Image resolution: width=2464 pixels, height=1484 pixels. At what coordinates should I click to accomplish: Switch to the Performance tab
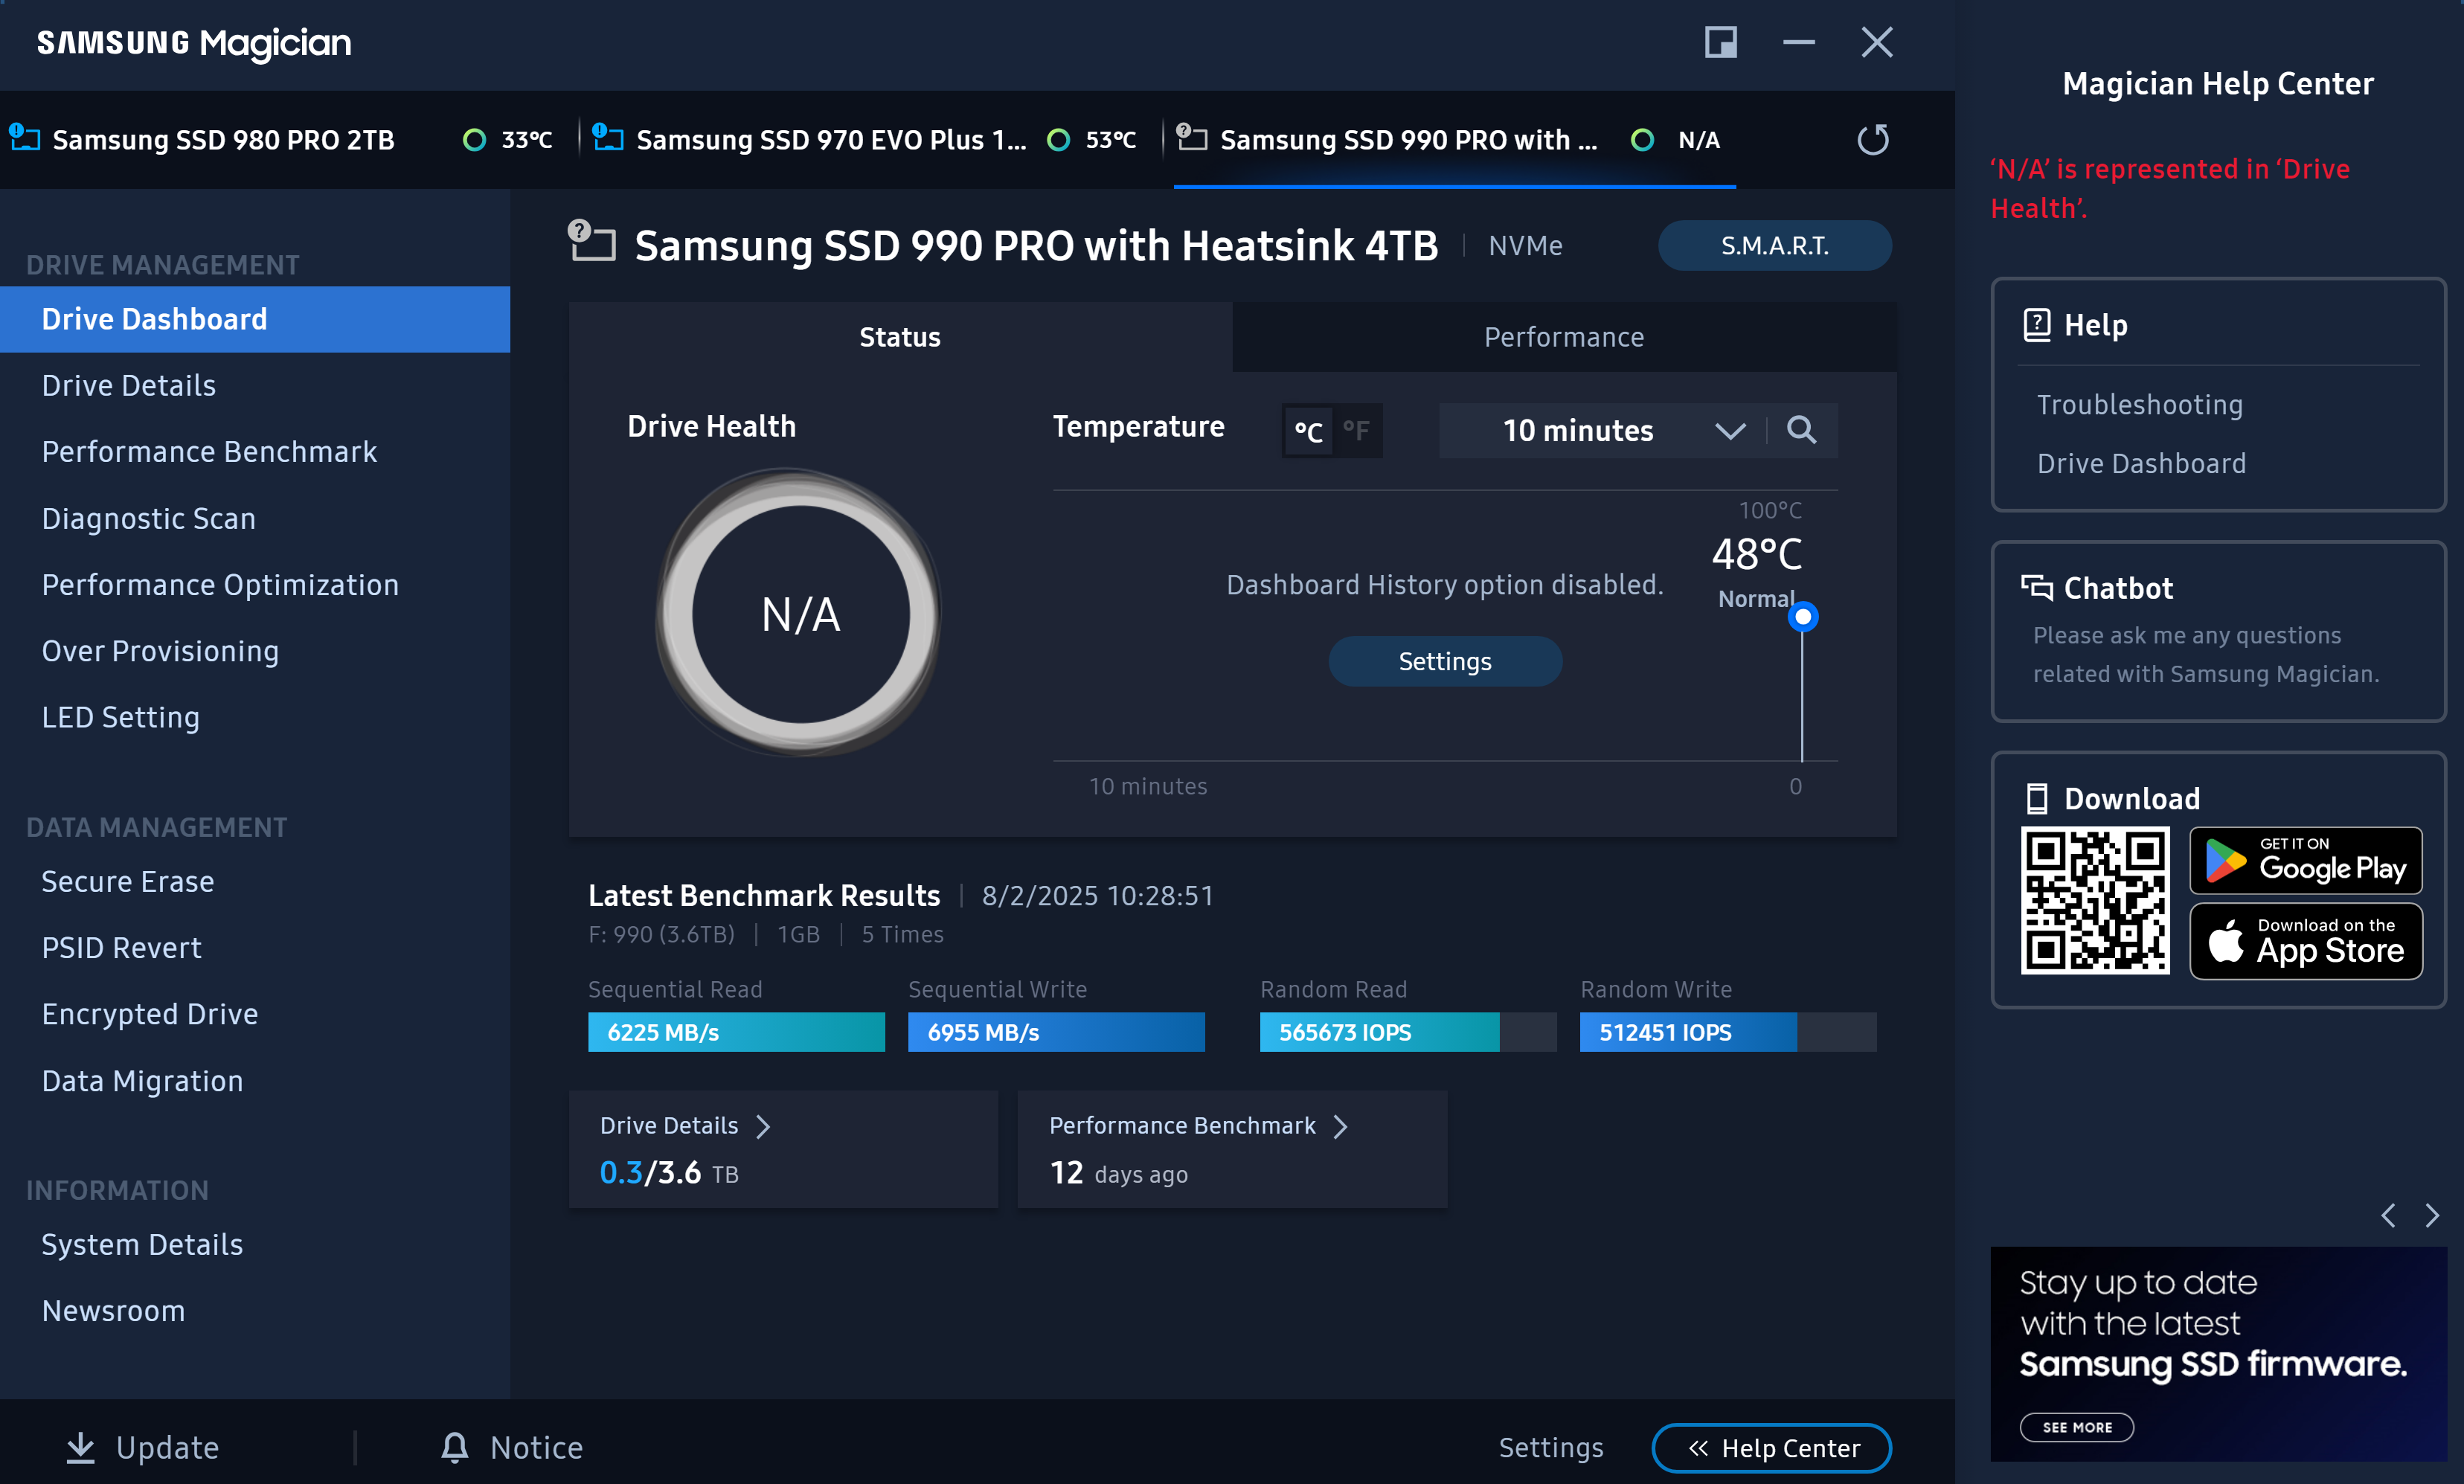pos(1563,337)
